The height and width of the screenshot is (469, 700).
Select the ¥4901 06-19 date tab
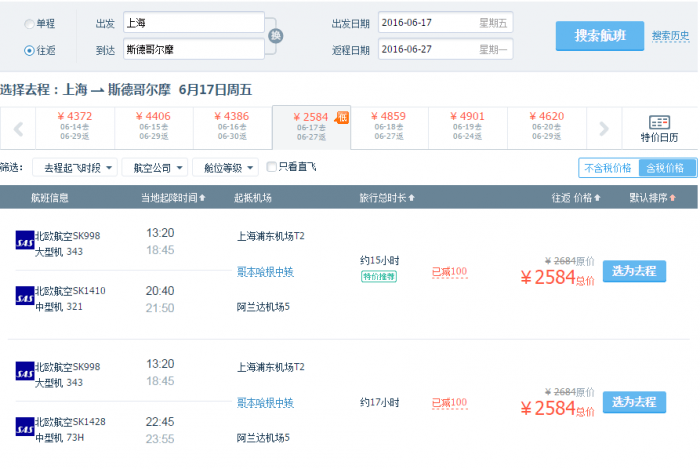pos(468,126)
